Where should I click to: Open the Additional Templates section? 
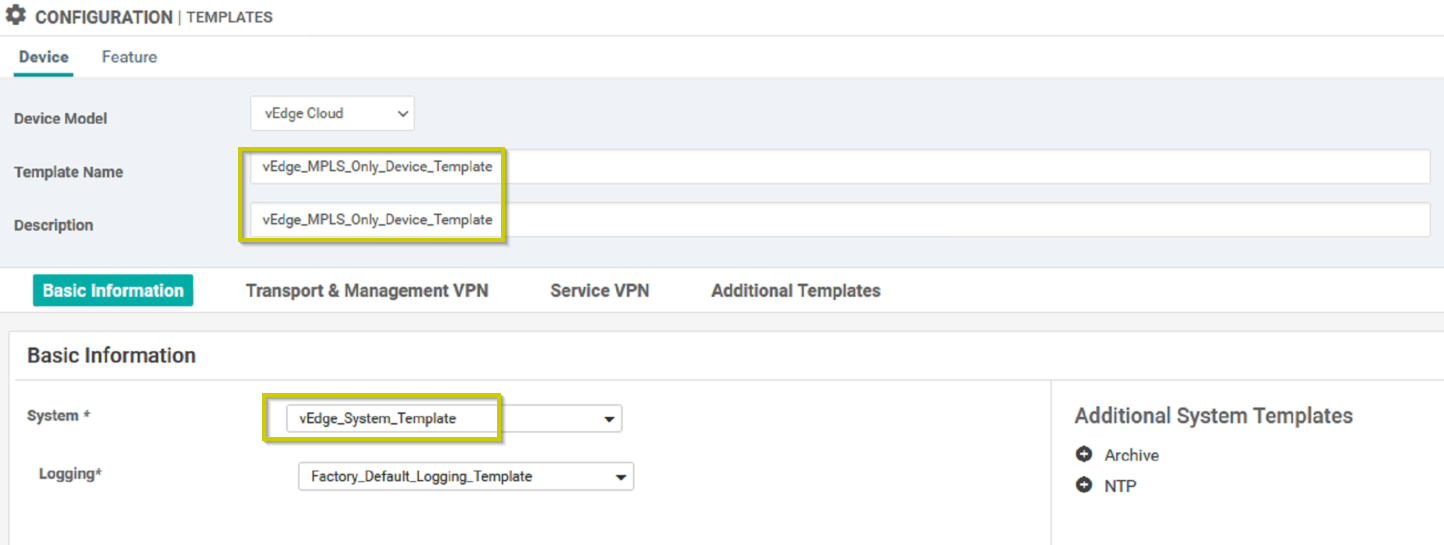click(x=796, y=290)
